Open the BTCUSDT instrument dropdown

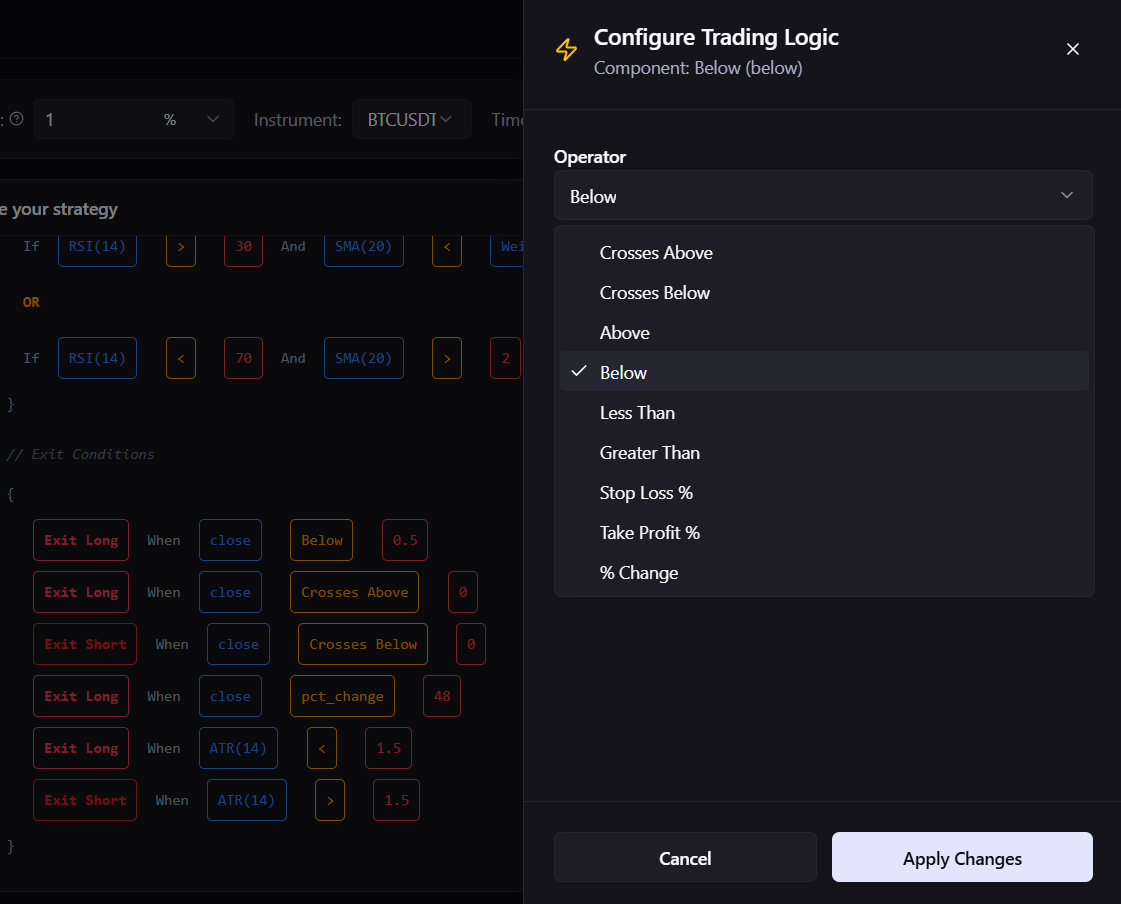click(x=411, y=119)
